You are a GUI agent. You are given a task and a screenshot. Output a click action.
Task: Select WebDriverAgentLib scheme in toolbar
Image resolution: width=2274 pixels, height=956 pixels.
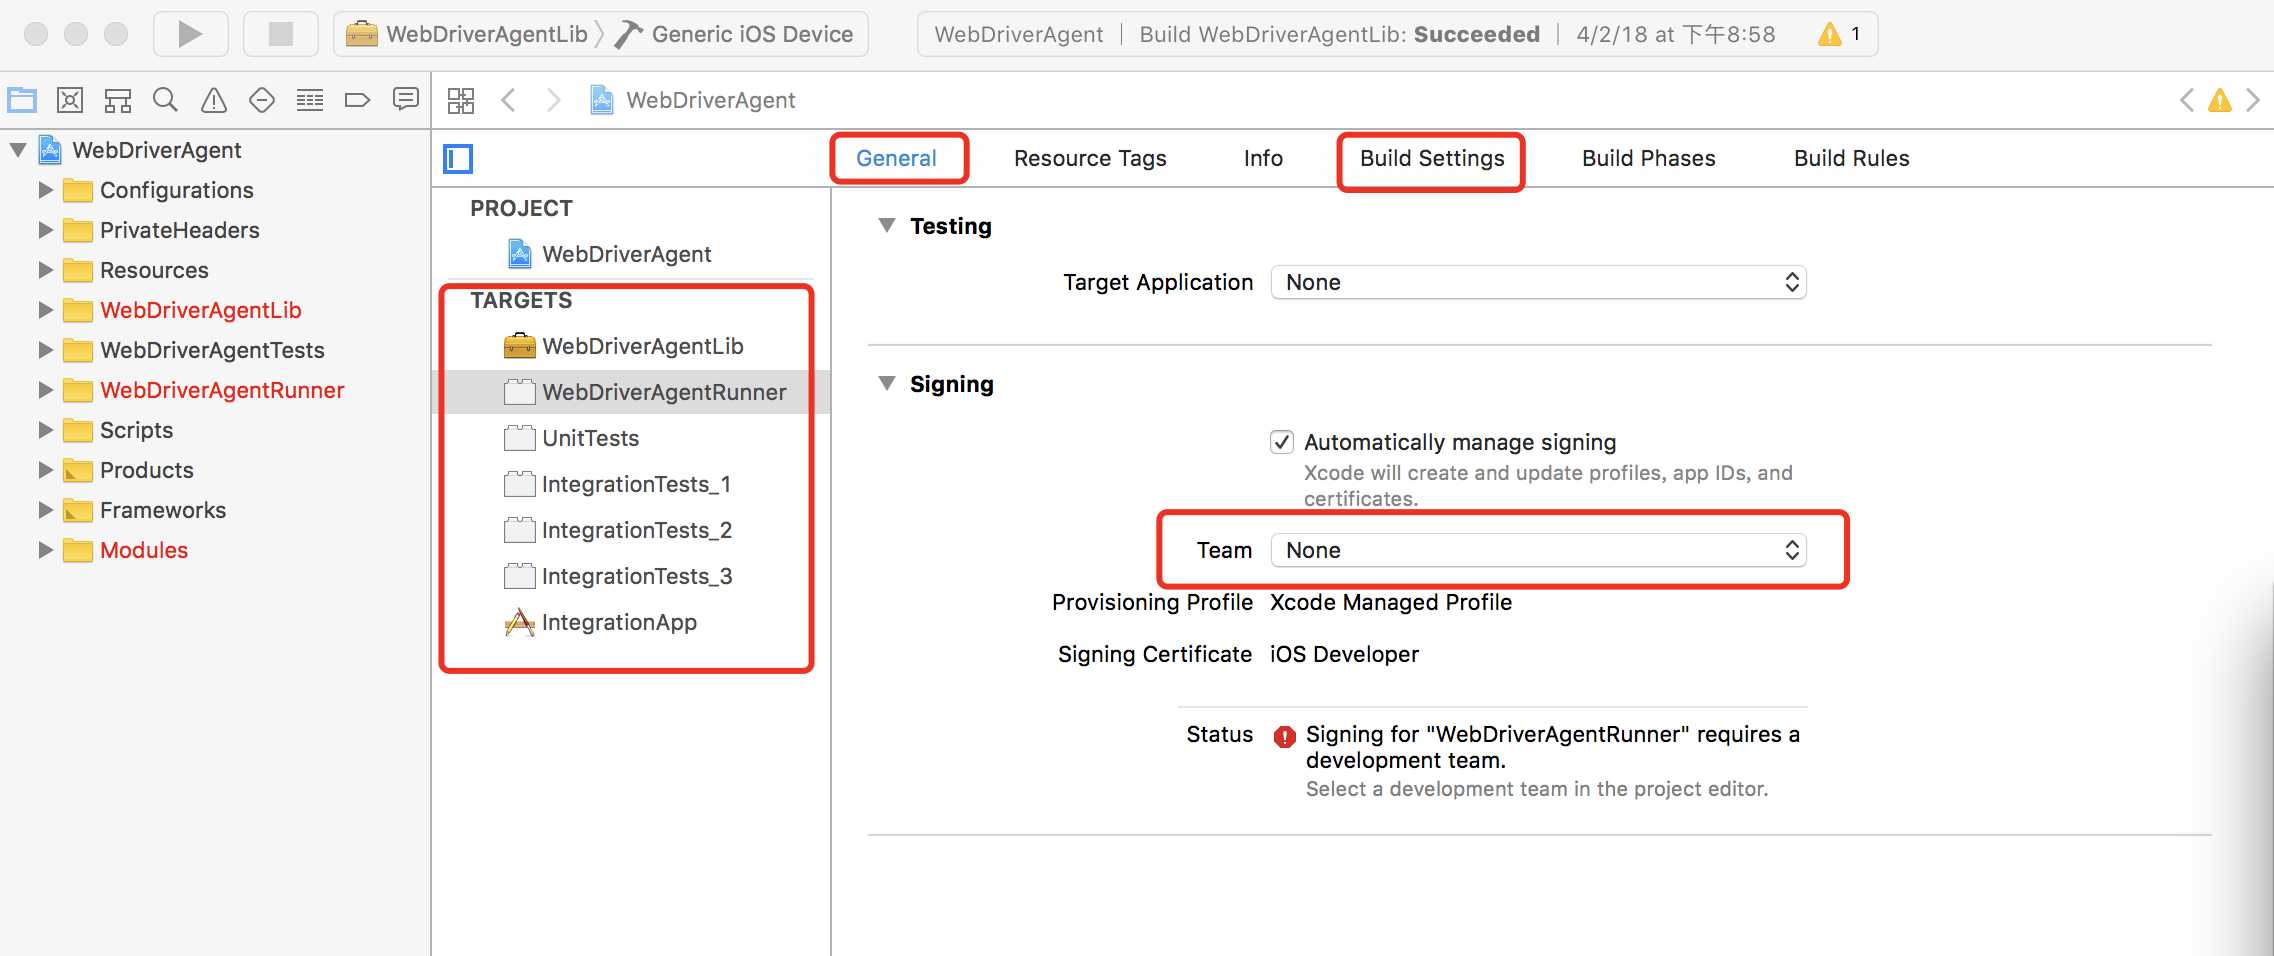coord(467,34)
